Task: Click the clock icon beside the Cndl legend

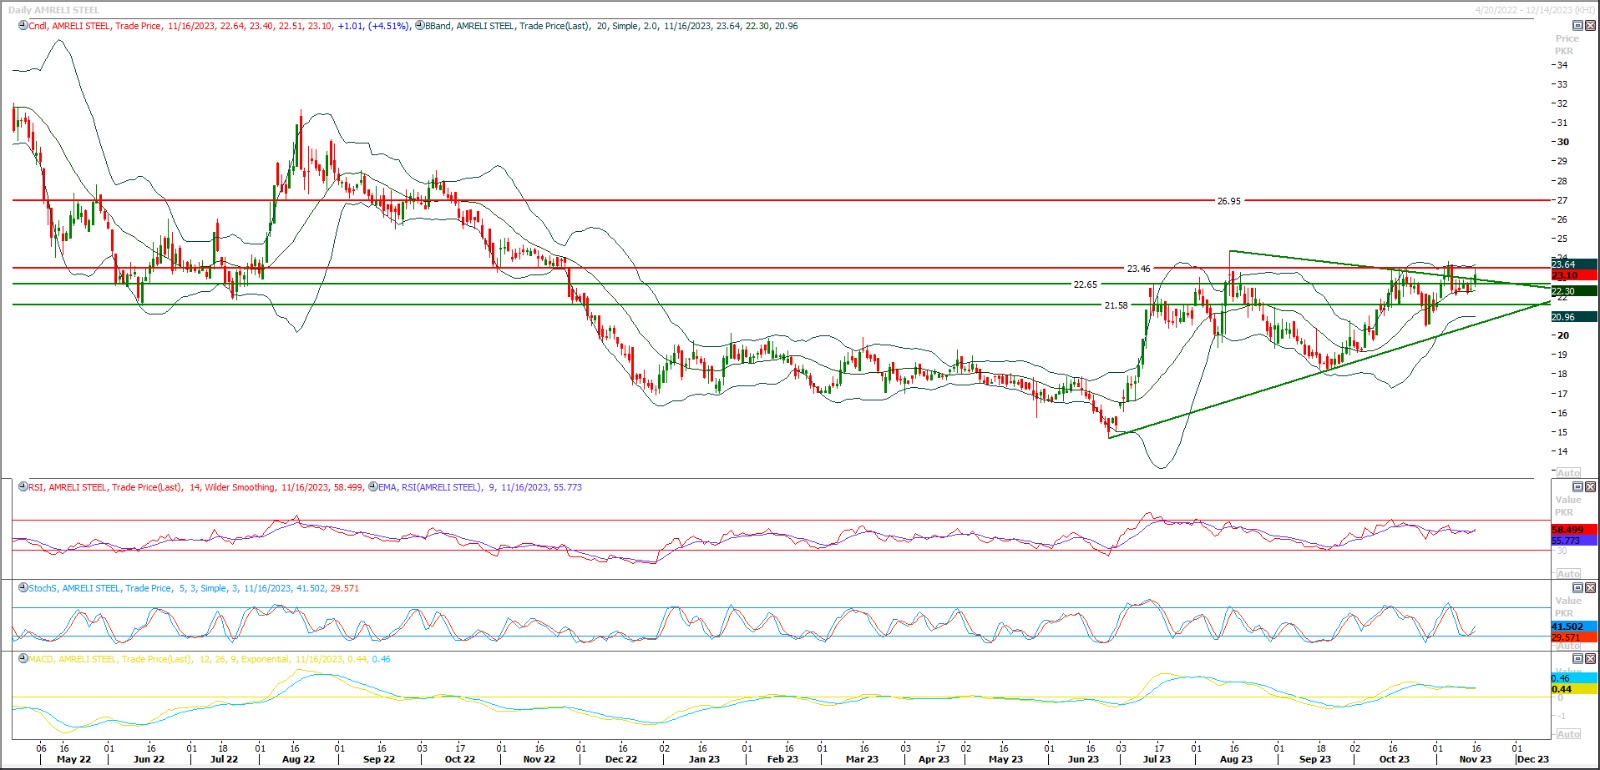Action: (x=23, y=26)
